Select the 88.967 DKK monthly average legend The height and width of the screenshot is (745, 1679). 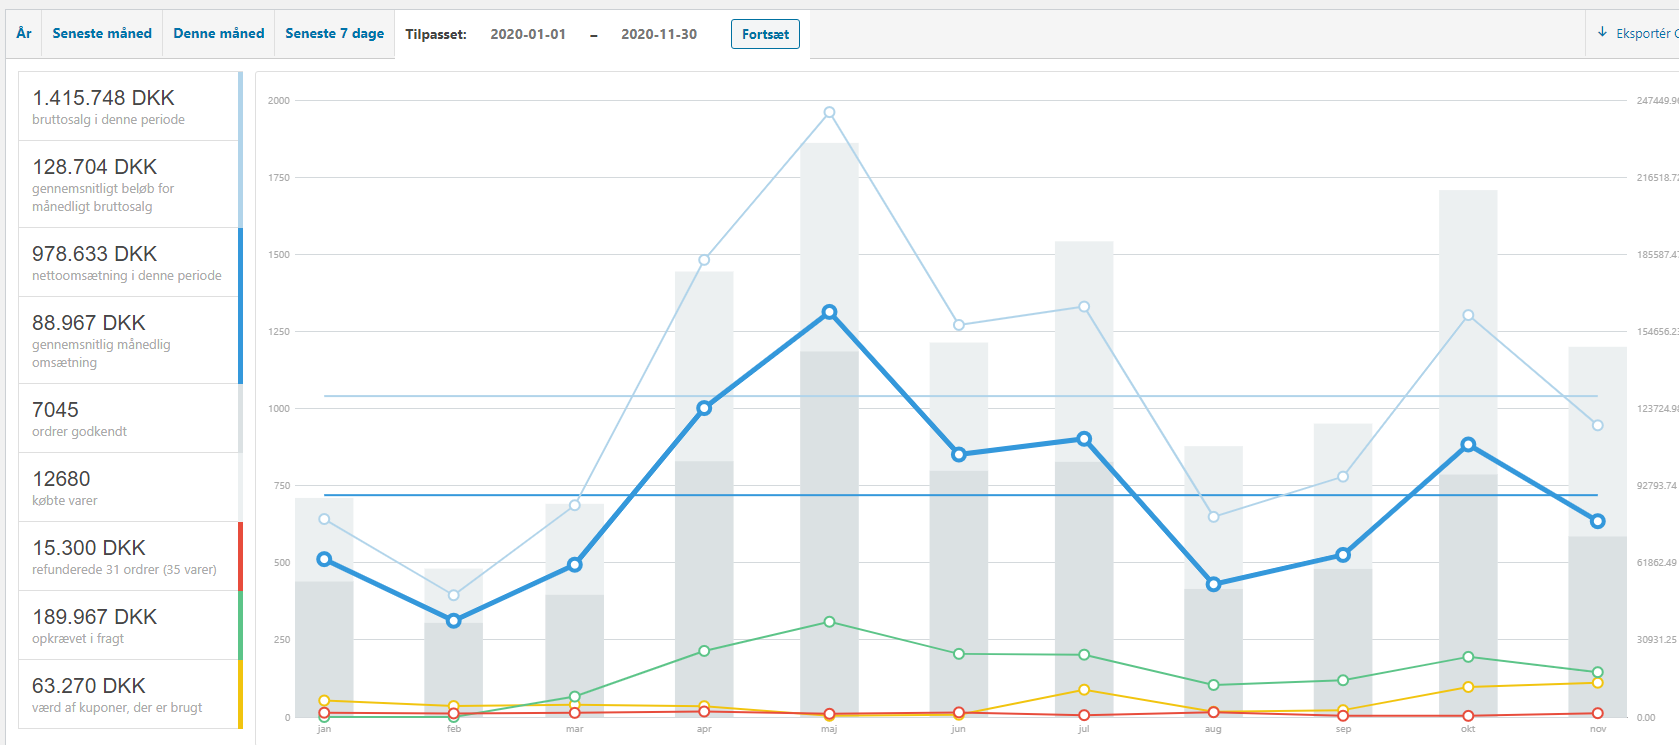tap(130, 340)
